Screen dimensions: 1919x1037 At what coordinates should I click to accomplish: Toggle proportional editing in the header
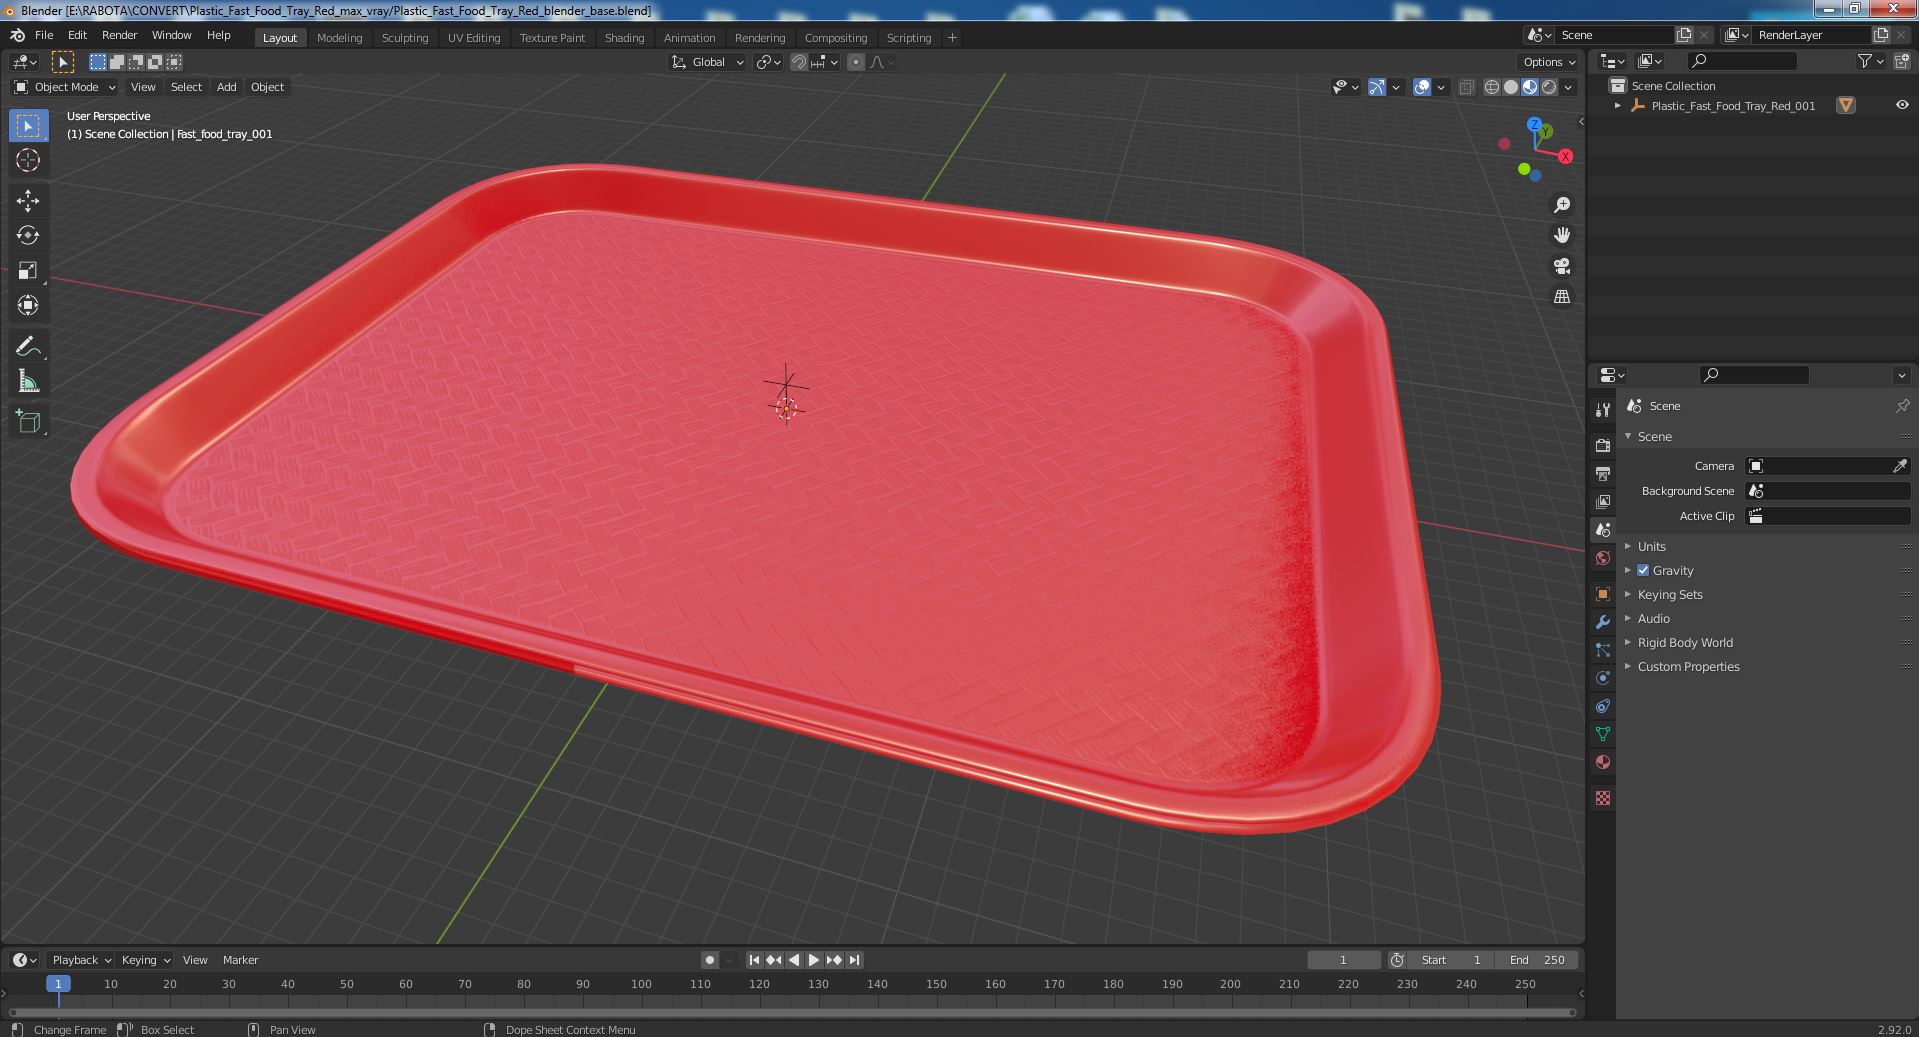click(x=856, y=62)
